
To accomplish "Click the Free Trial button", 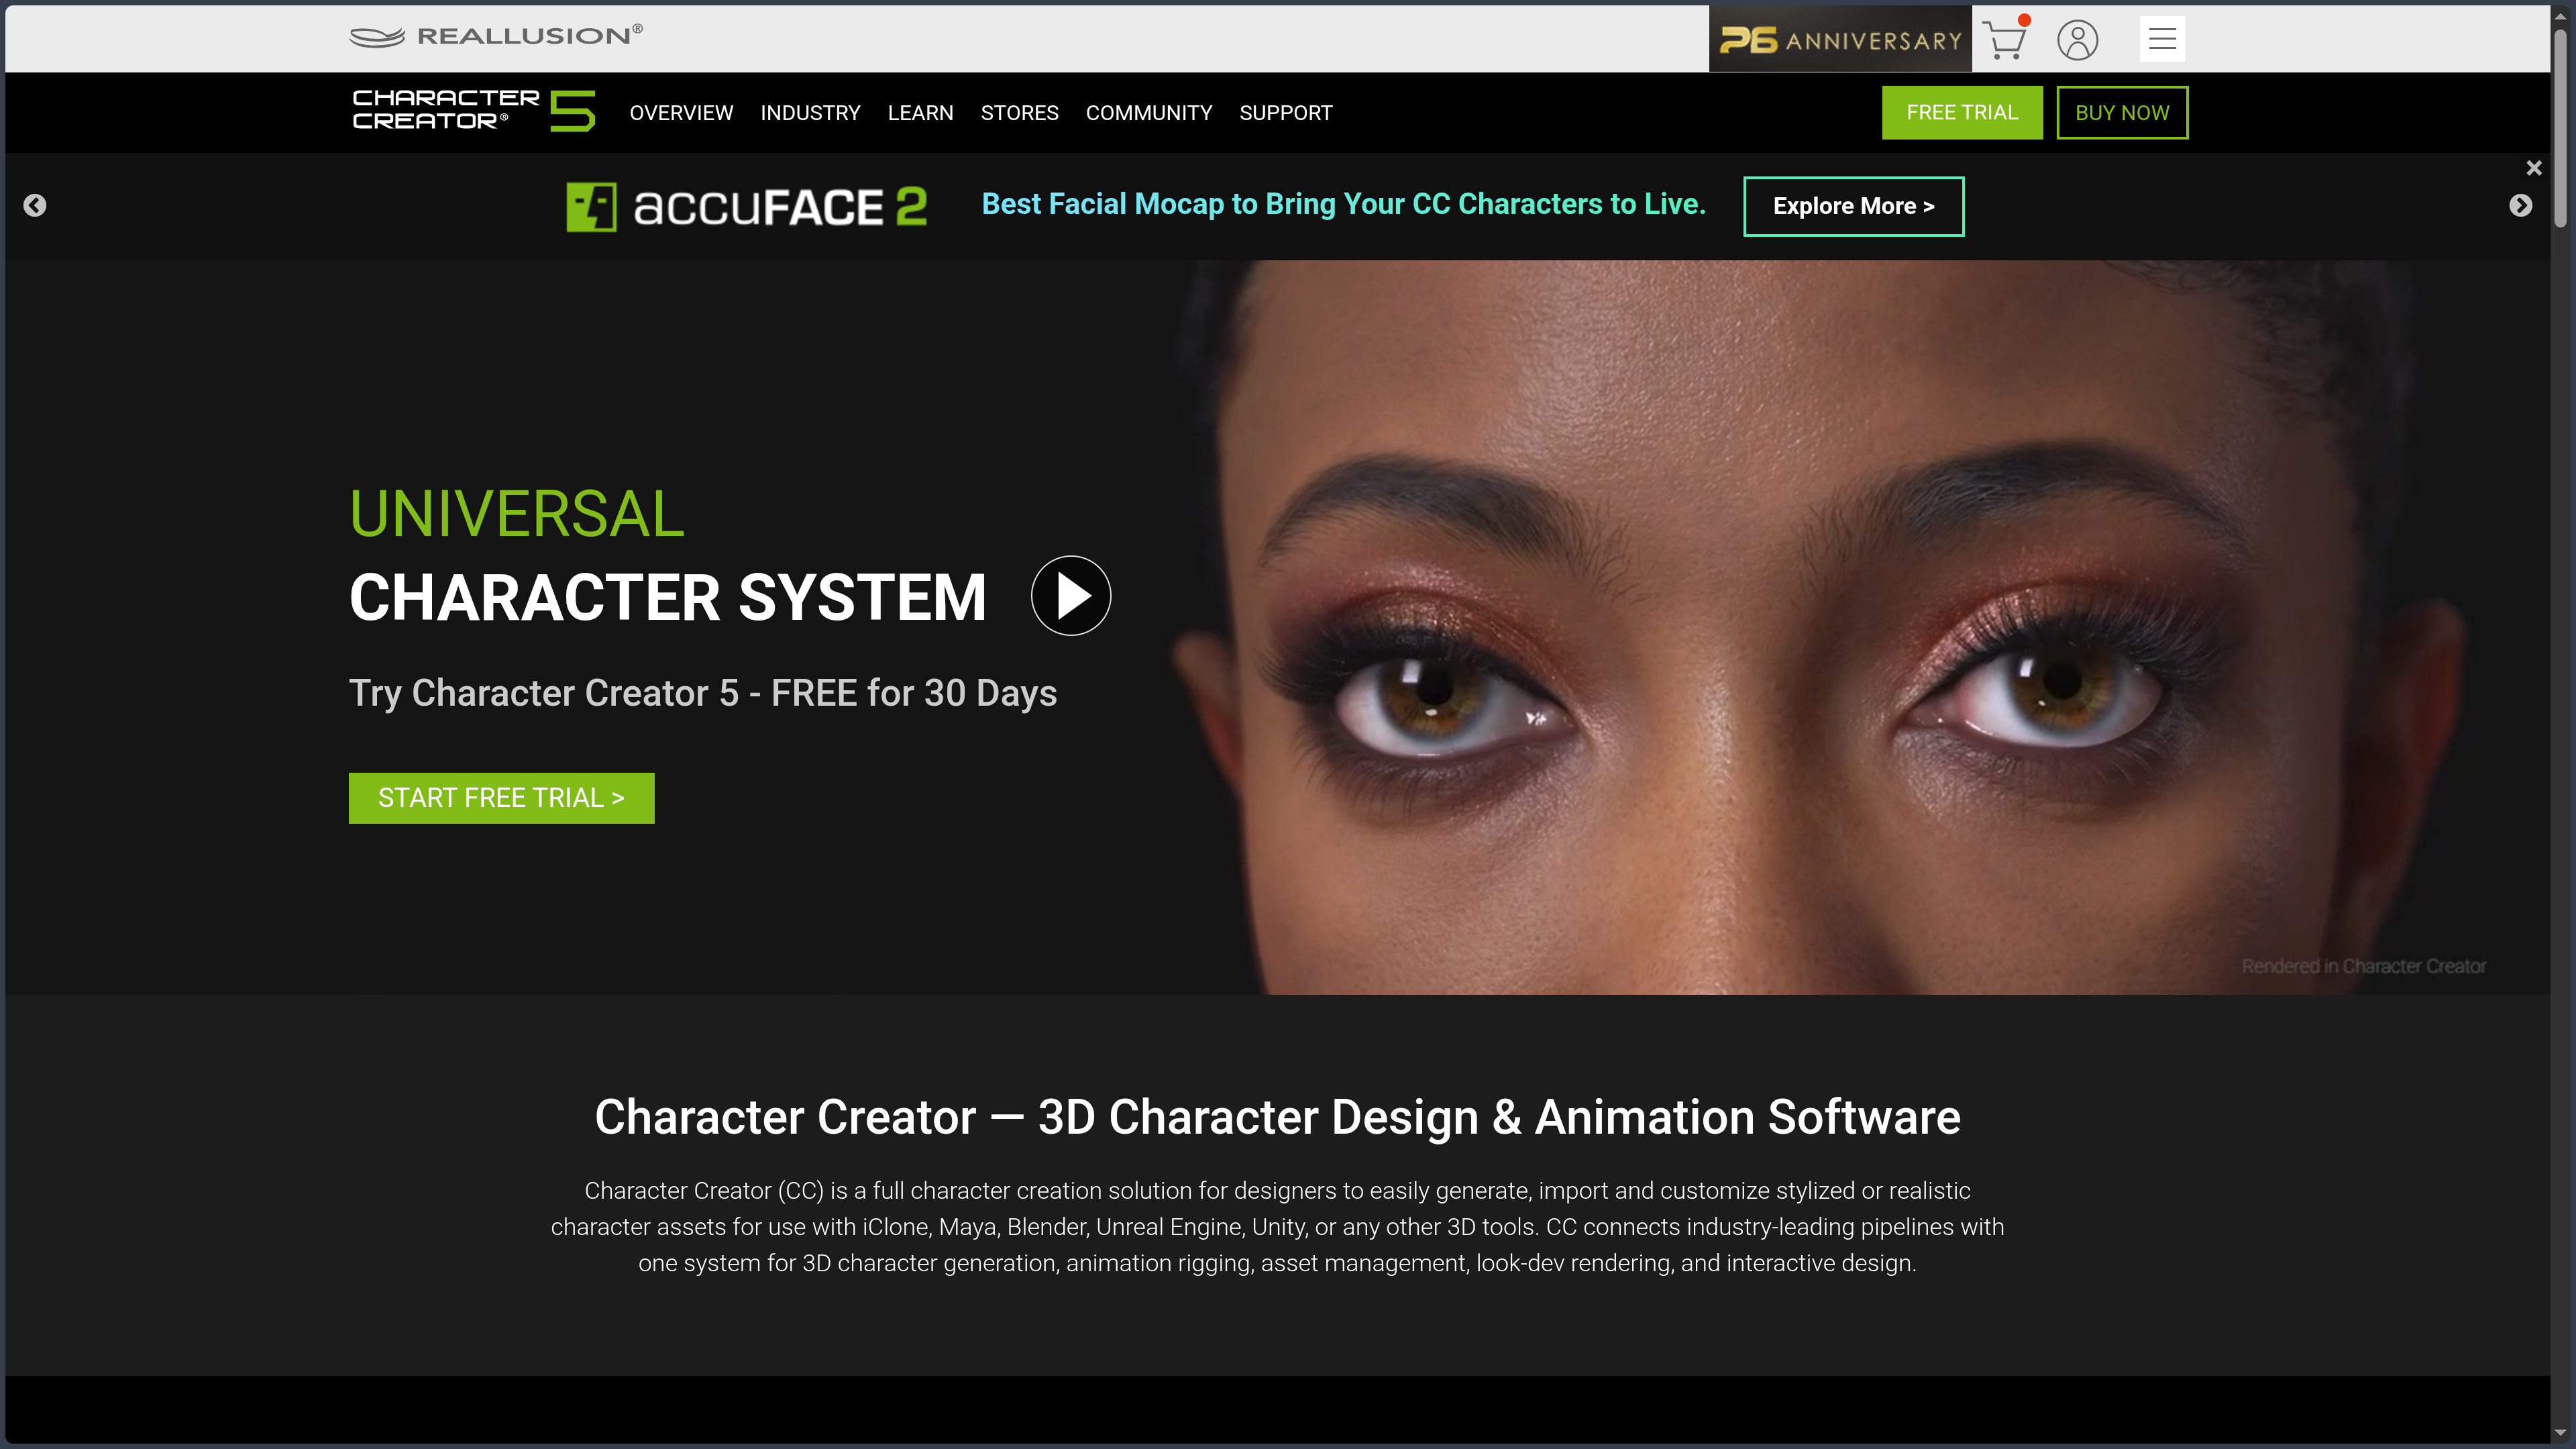I will [x=1962, y=113].
